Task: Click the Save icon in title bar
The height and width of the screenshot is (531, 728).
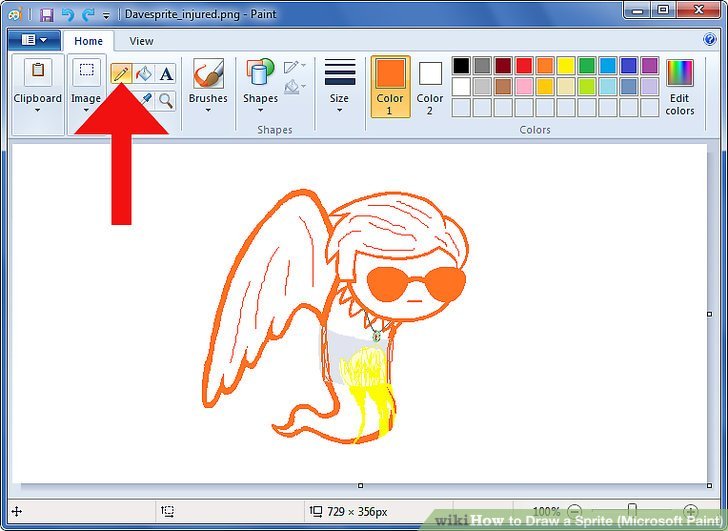Action: coord(46,15)
